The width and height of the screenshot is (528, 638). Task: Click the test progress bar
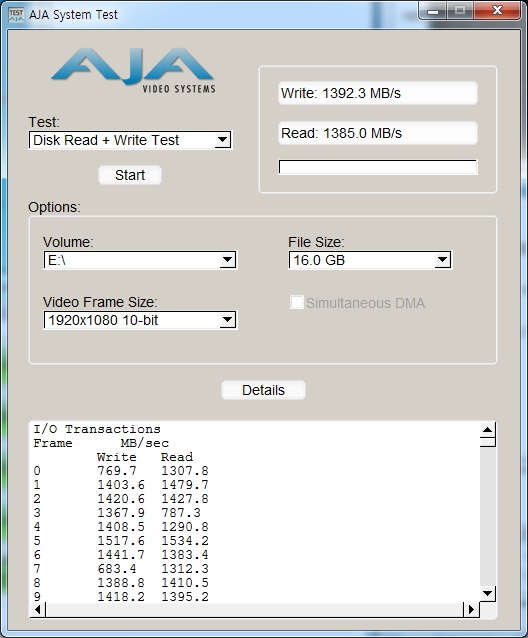coord(377,167)
